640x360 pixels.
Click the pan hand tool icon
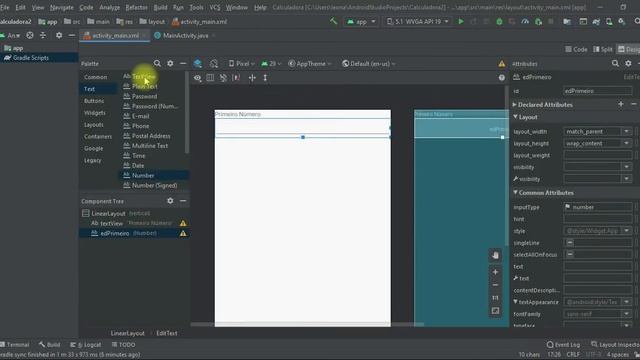tap(495, 256)
